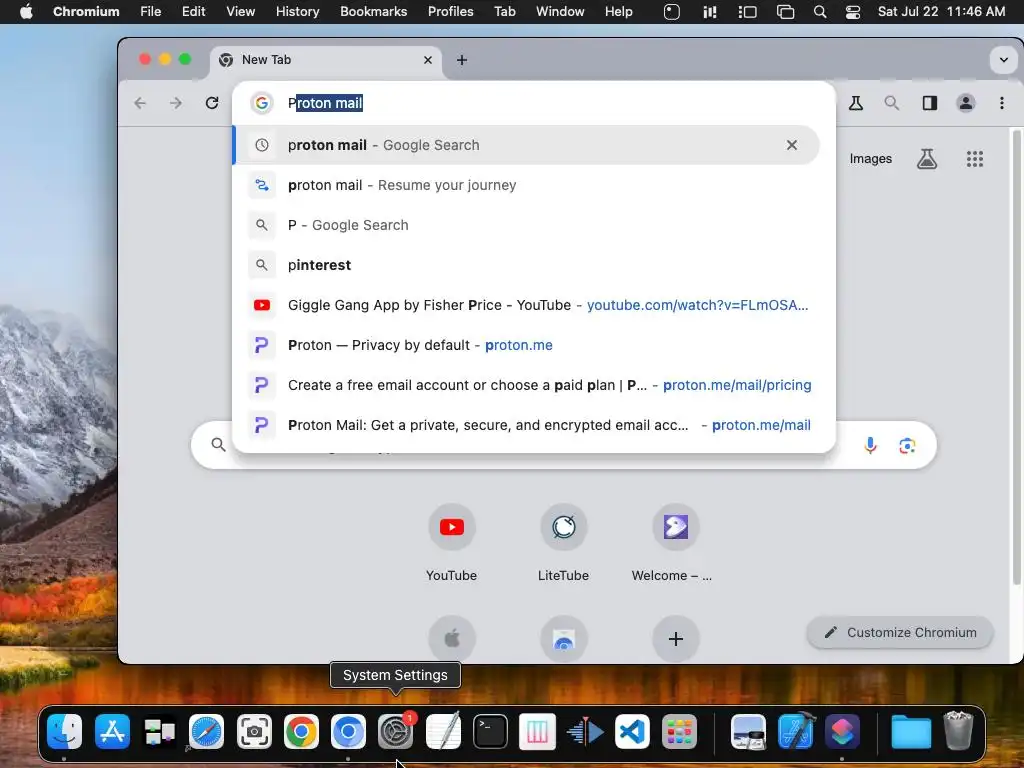Open proton.me/mail/pricing suggestion
This screenshot has height=768, width=1024.
(x=526, y=385)
